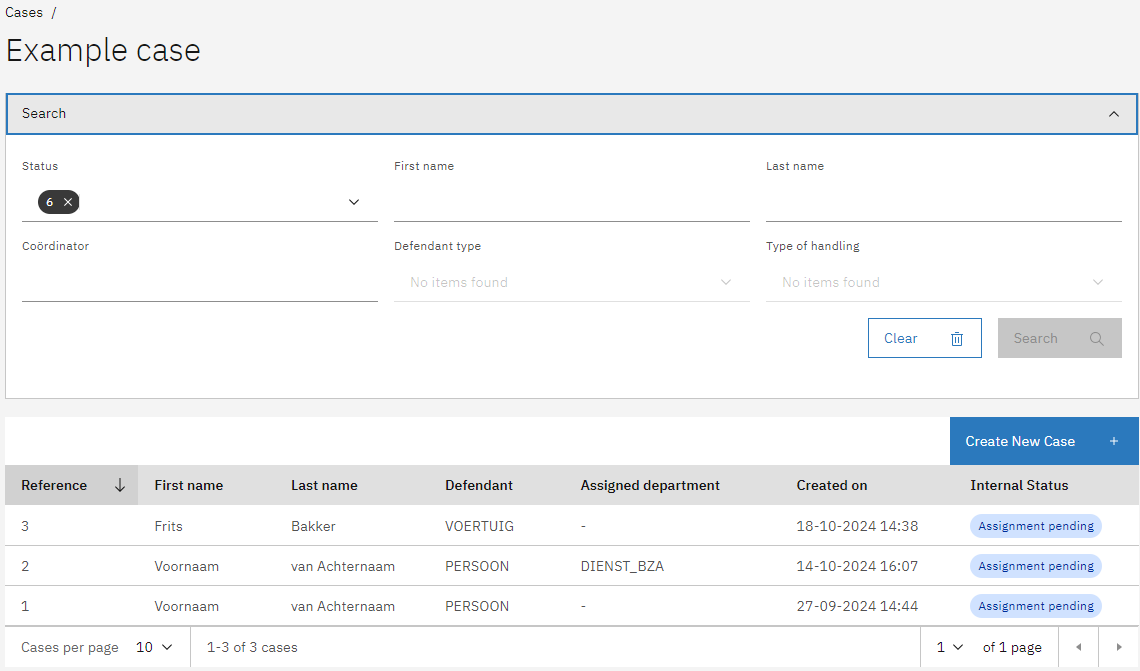The width and height of the screenshot is (1140, 671).
Task: Click the Assignment pending tag for reference 2
Action: [x=1035, y=566]
